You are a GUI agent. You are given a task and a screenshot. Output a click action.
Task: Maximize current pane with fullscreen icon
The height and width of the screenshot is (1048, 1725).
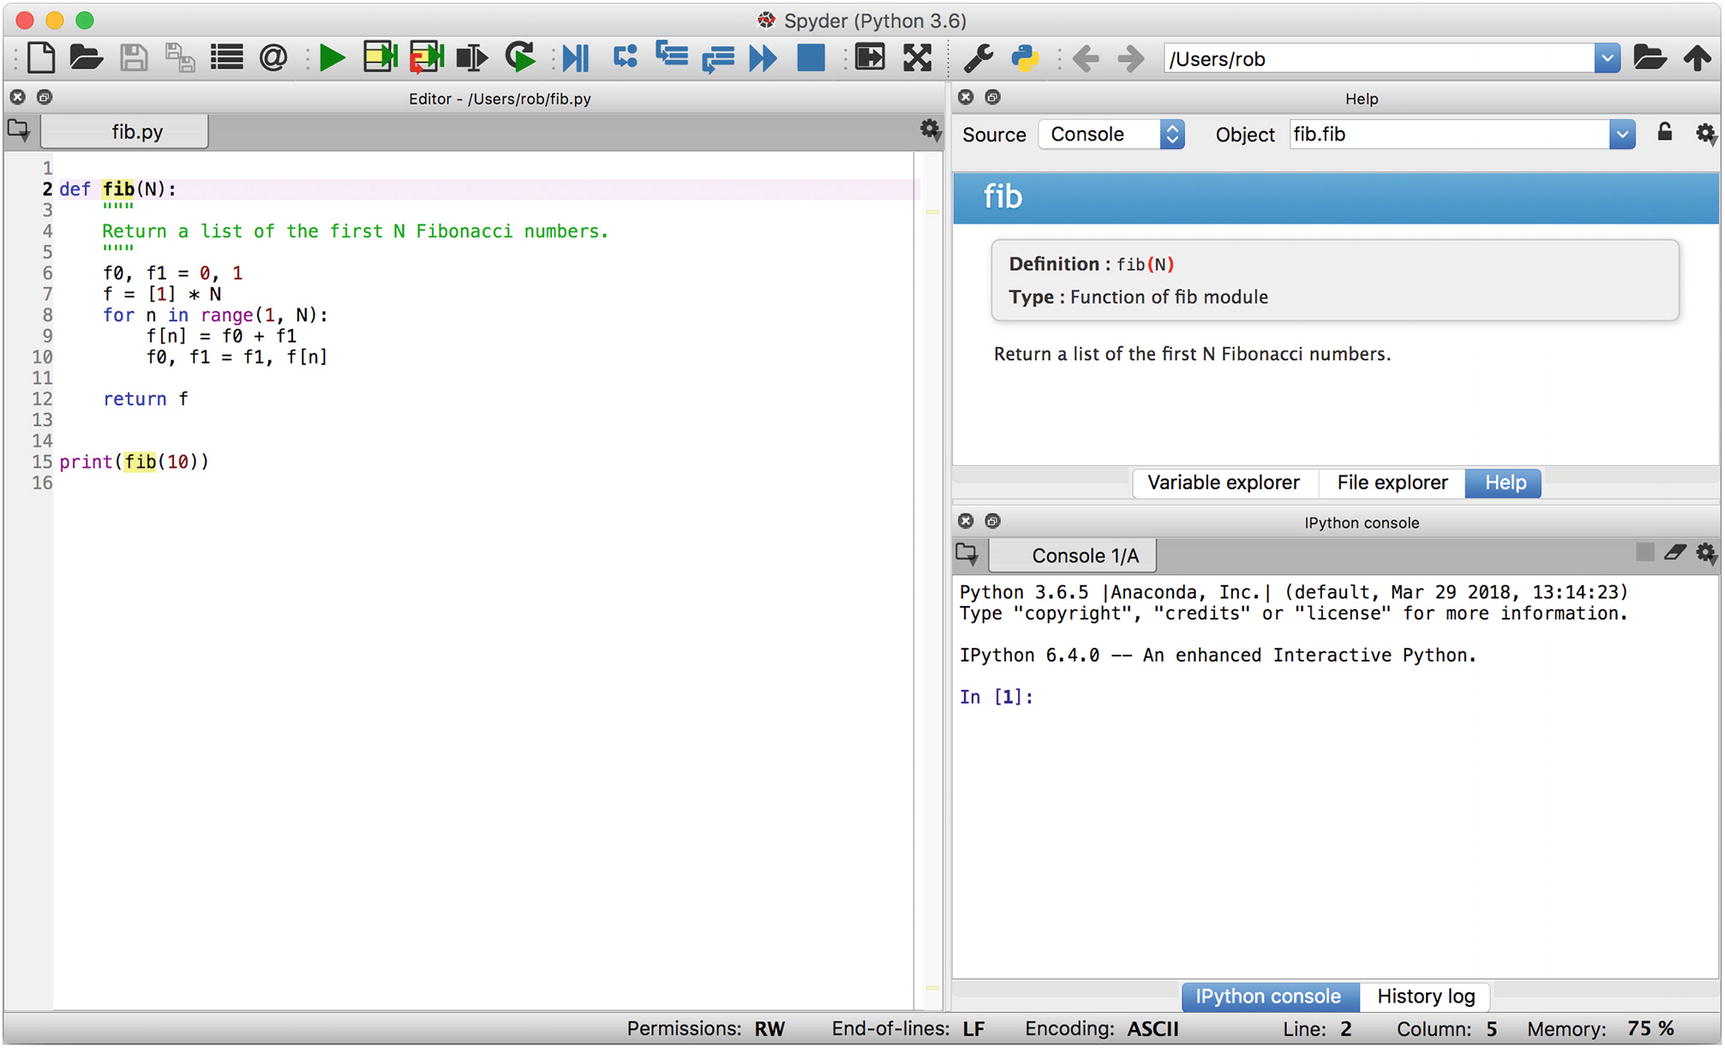coord(917,58)
